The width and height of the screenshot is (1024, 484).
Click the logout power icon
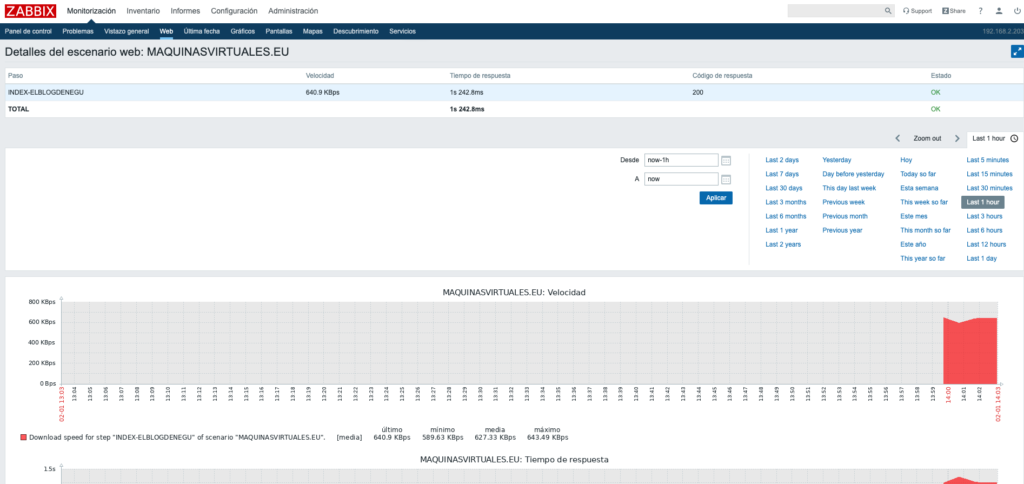pos(1016,11)
